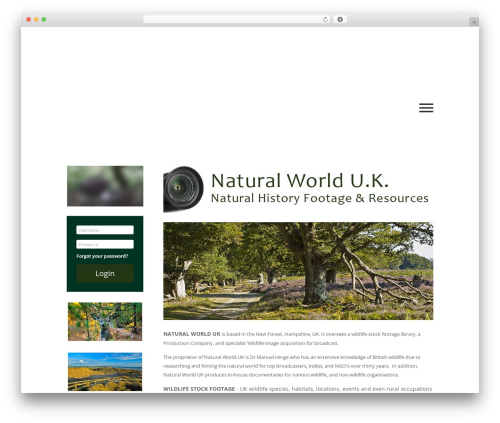Click the Password field
Viewport: 500px width, 423px height.
105,244
